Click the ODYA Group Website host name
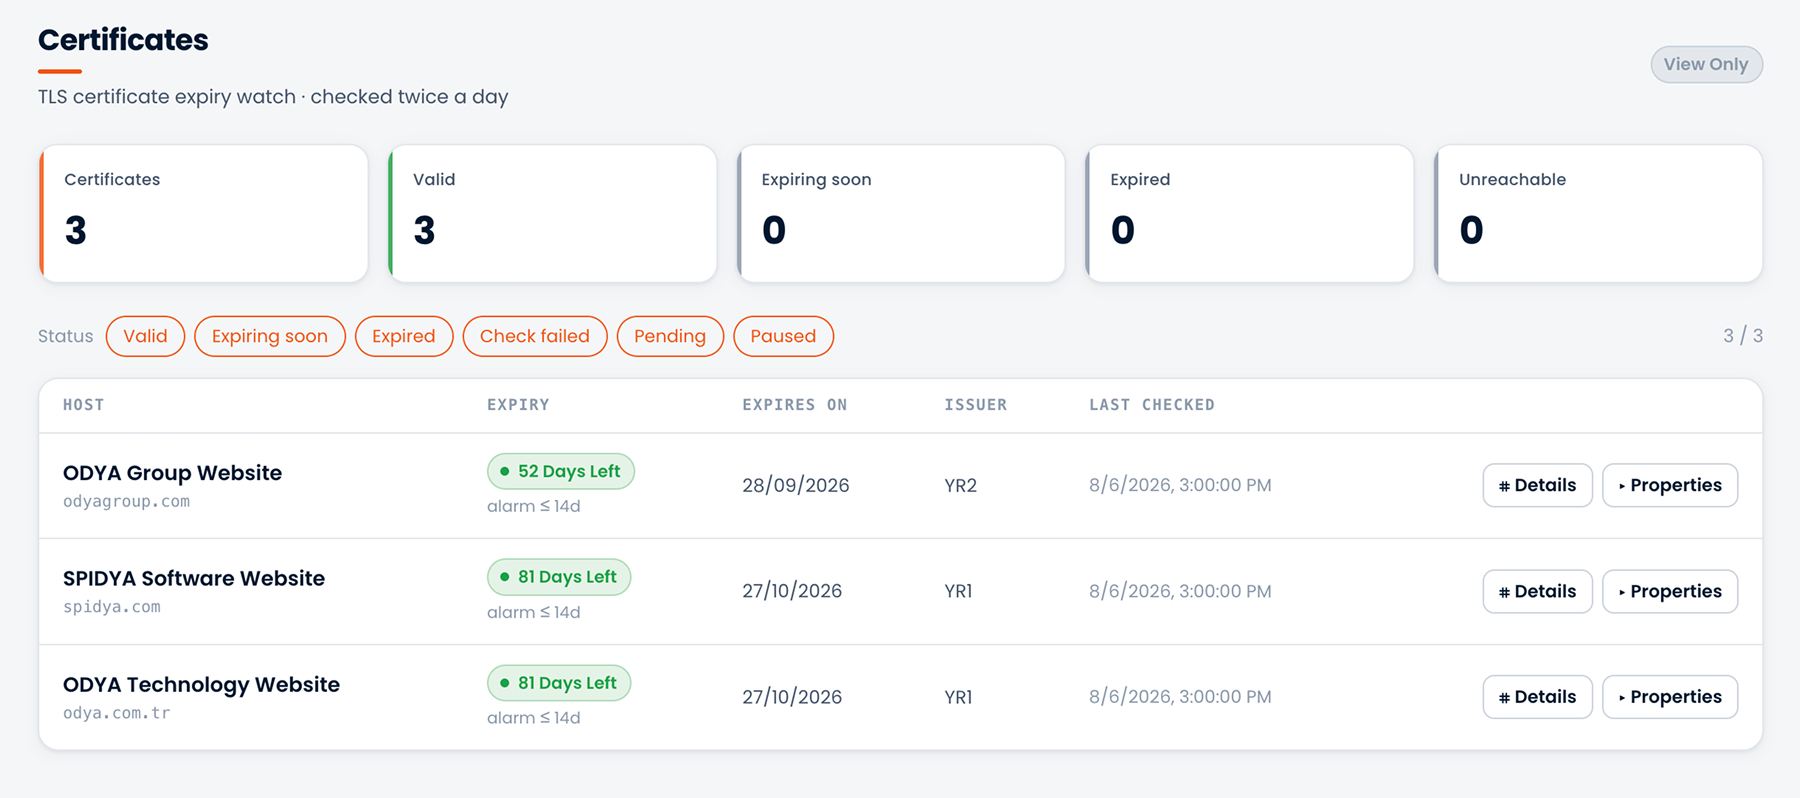Viewport: 1800px width, 798px height. pyautogui.click(x=172, y=473)
